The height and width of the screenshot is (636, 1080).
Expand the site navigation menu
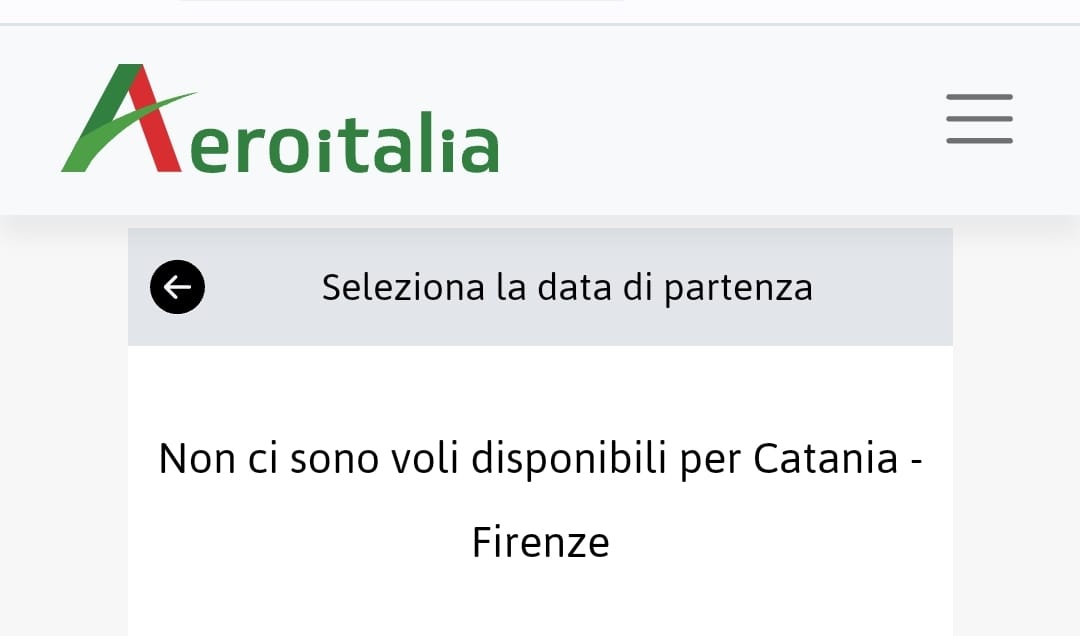[979, 119]
